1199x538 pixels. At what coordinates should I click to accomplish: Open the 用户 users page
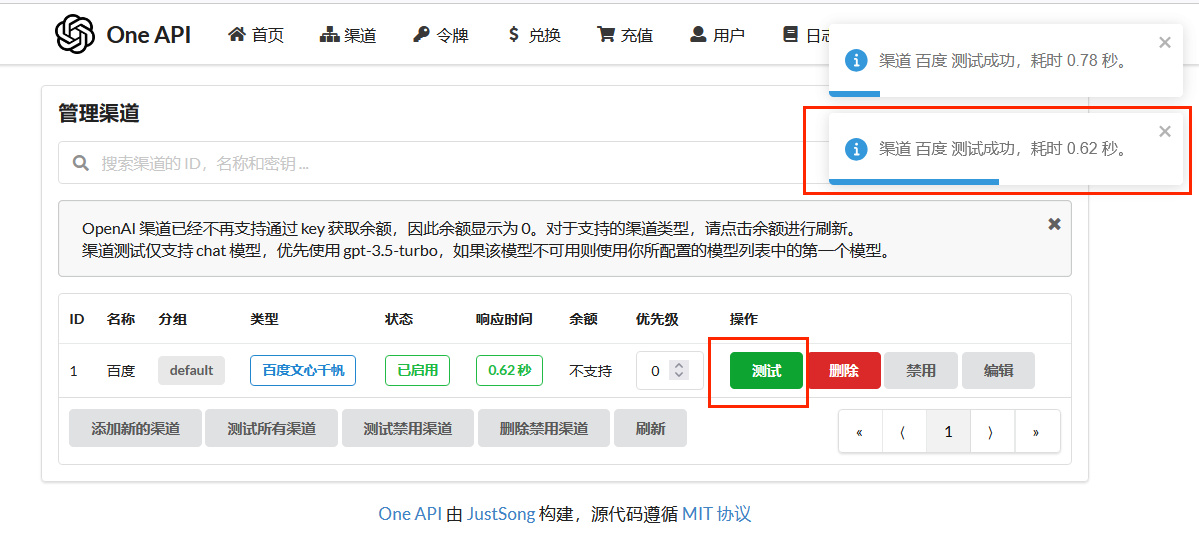(717, 35)
